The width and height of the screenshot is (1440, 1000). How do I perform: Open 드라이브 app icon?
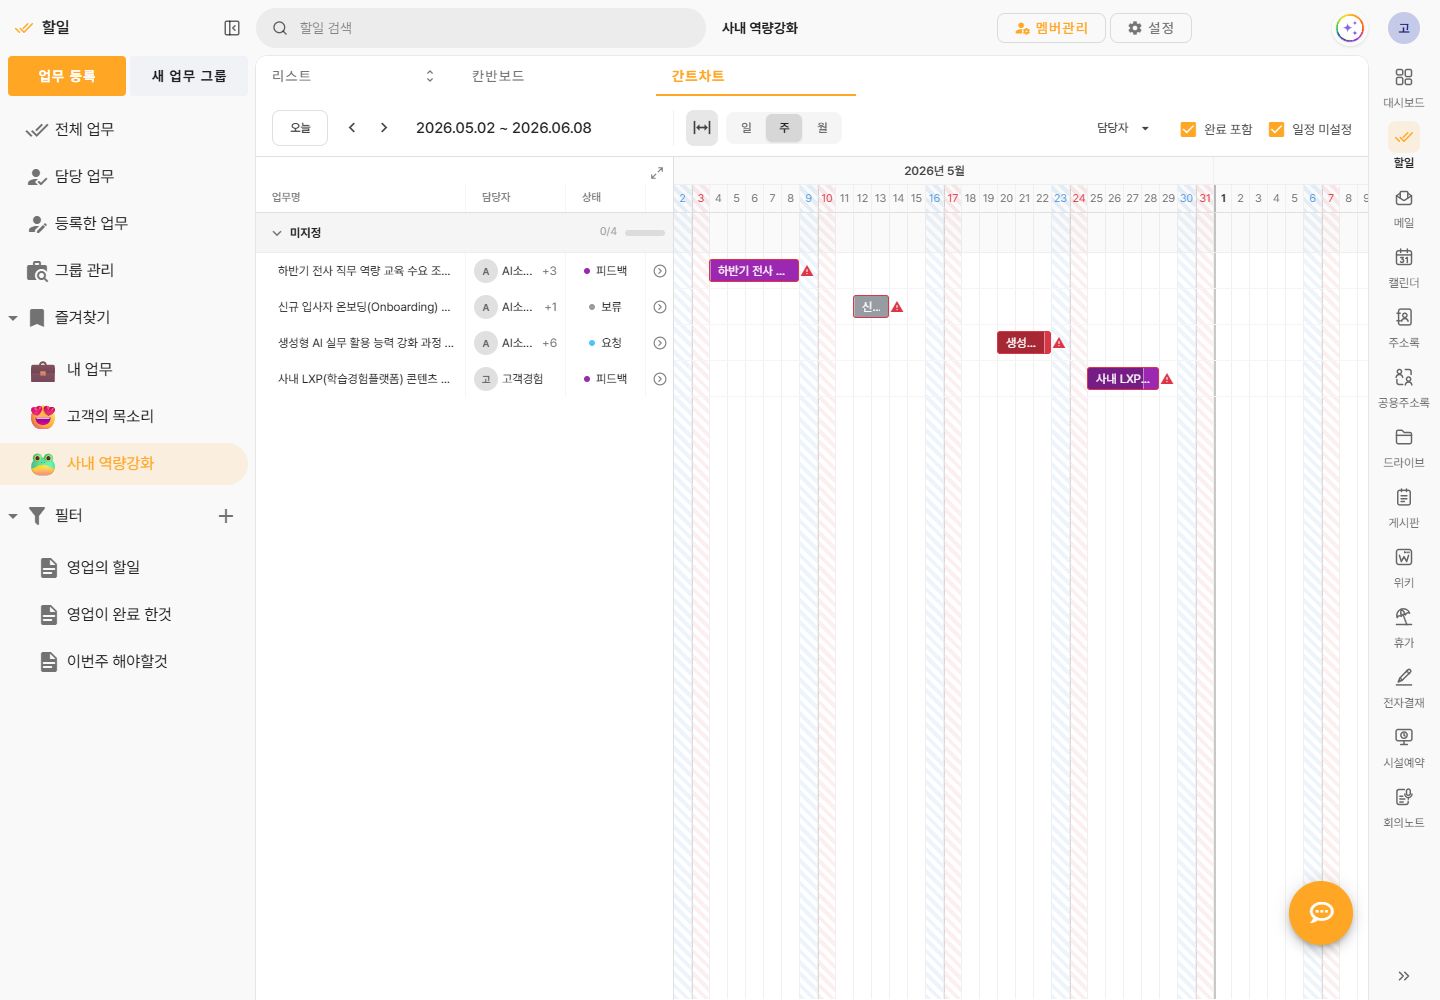click(x=1404, y=448)
